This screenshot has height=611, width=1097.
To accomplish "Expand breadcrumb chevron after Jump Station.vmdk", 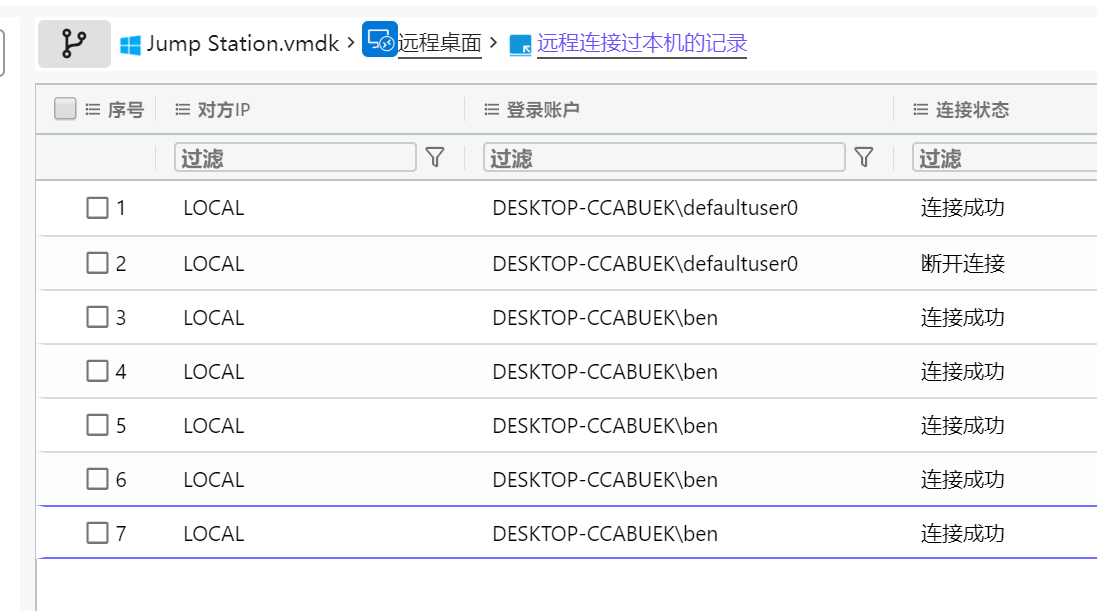I will coord(351,43).
